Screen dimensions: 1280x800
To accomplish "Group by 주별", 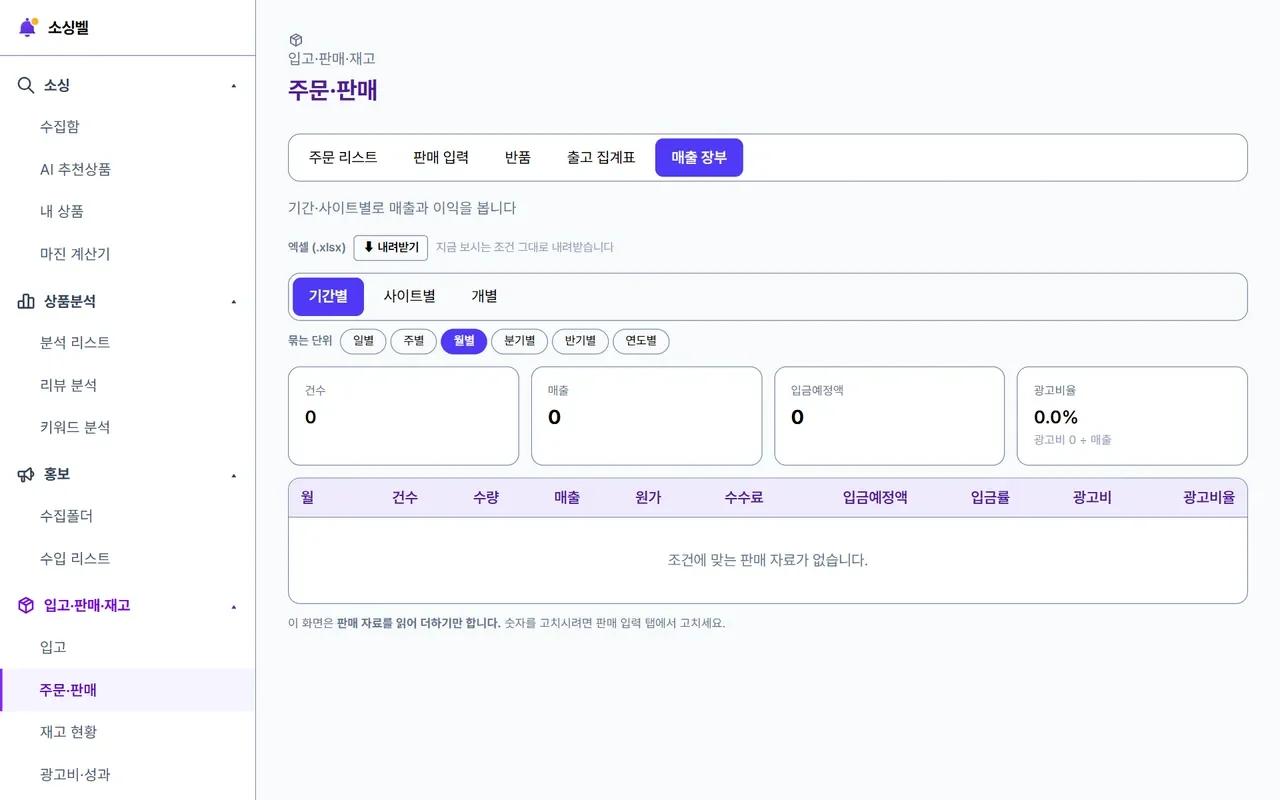I will point(414,341).
